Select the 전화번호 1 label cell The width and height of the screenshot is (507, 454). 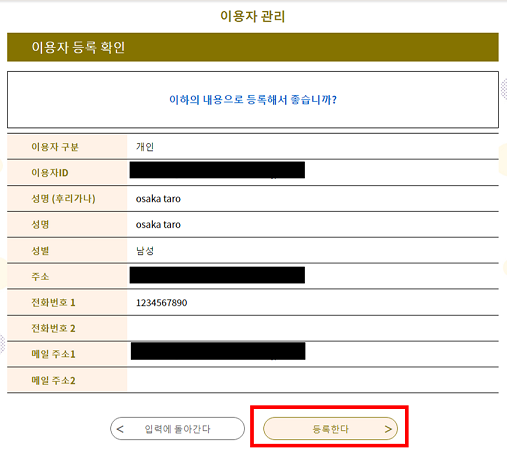tap(67, 303)
